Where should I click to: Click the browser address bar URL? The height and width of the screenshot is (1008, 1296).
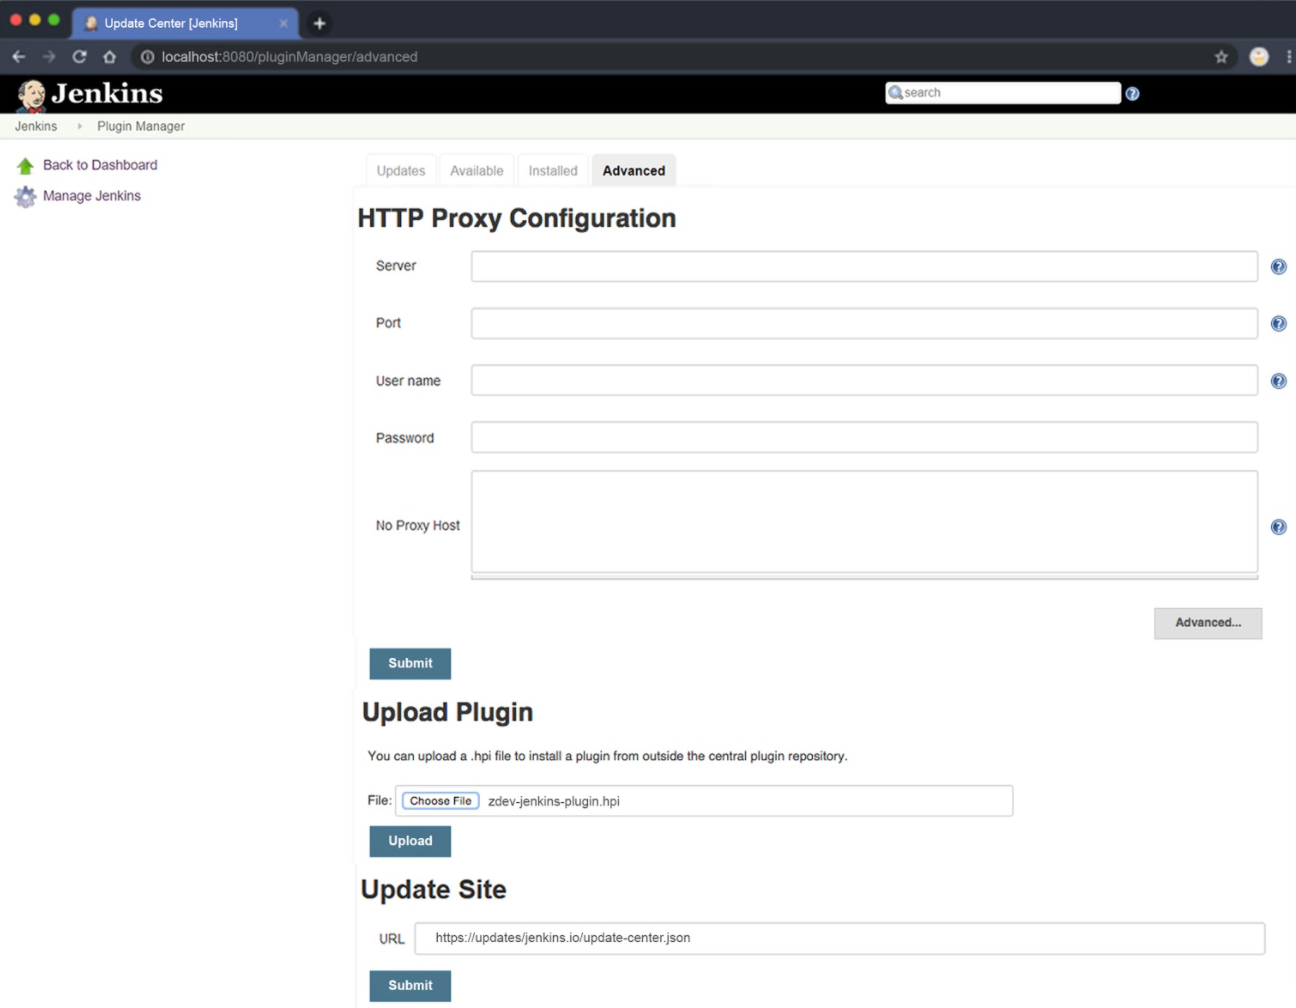coord(290,57)
